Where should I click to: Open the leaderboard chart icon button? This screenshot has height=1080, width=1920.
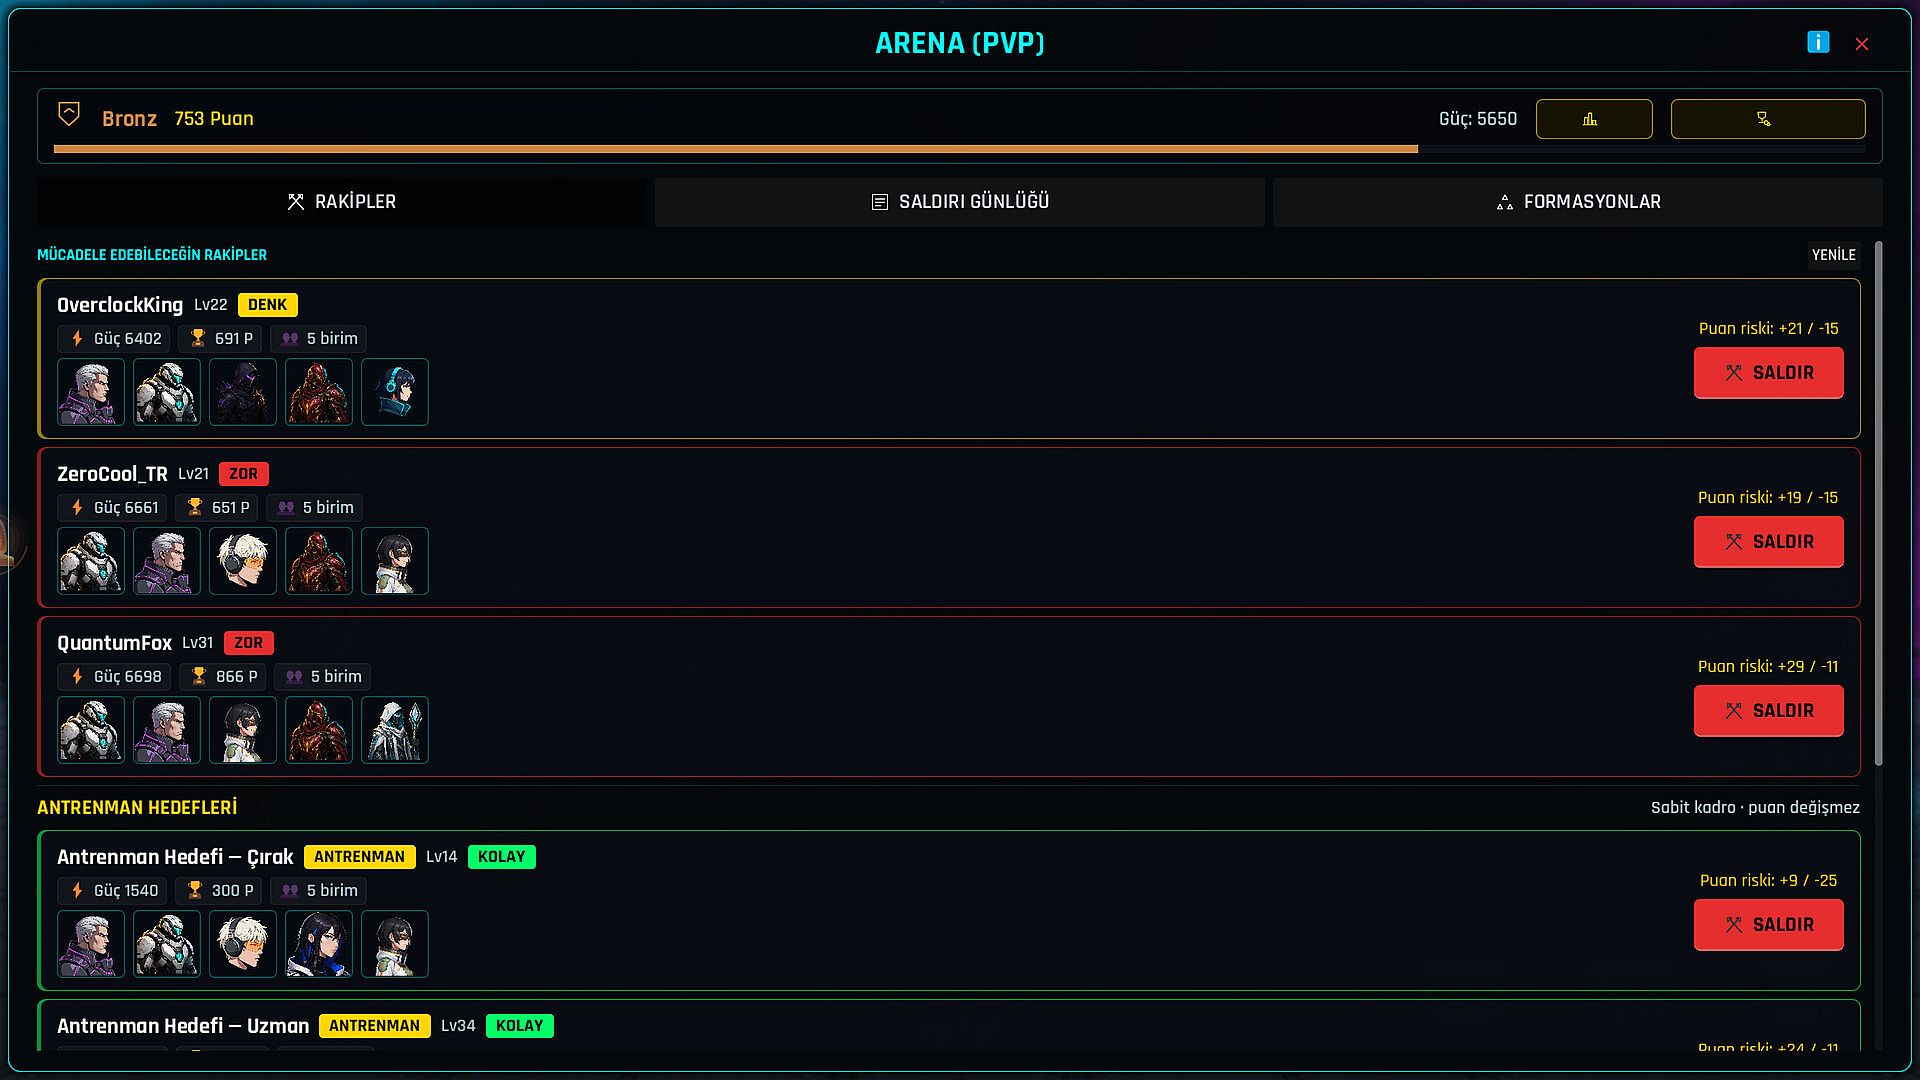click(1594, 119)
